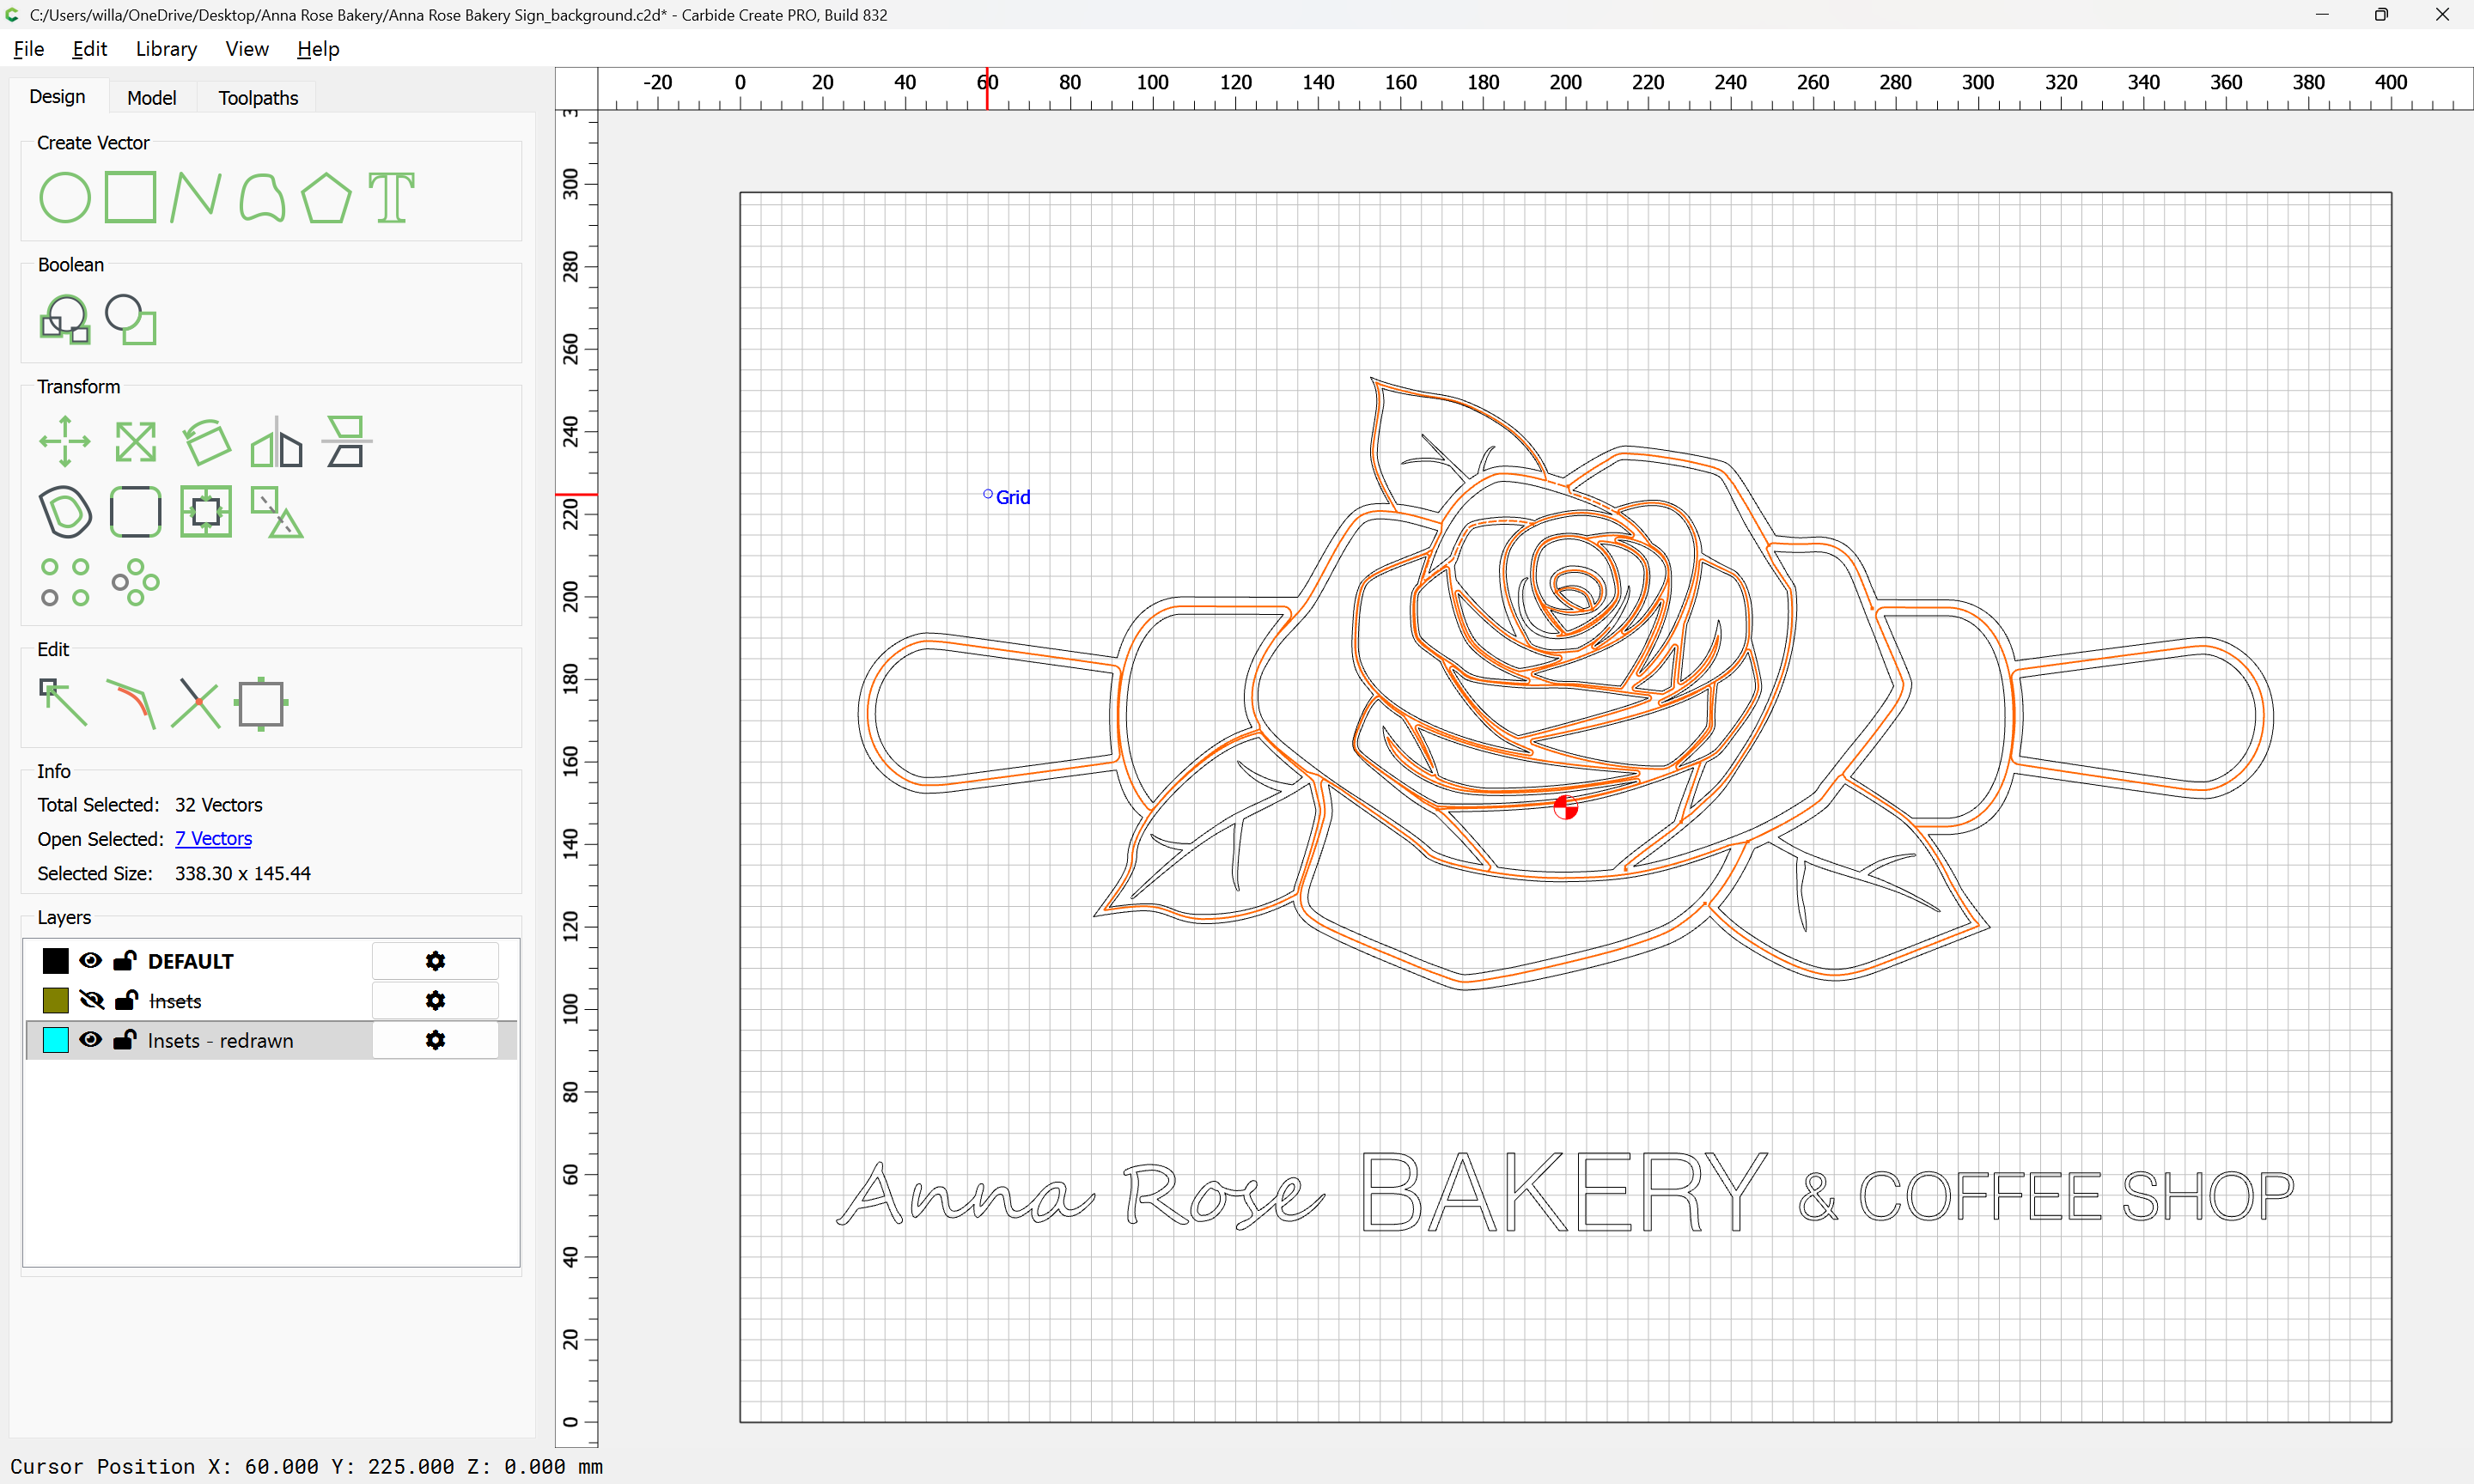This screenshot has width=2474, height=1484.
Task: Switch to the Toolpaths tab
Action: coord(258,97)
